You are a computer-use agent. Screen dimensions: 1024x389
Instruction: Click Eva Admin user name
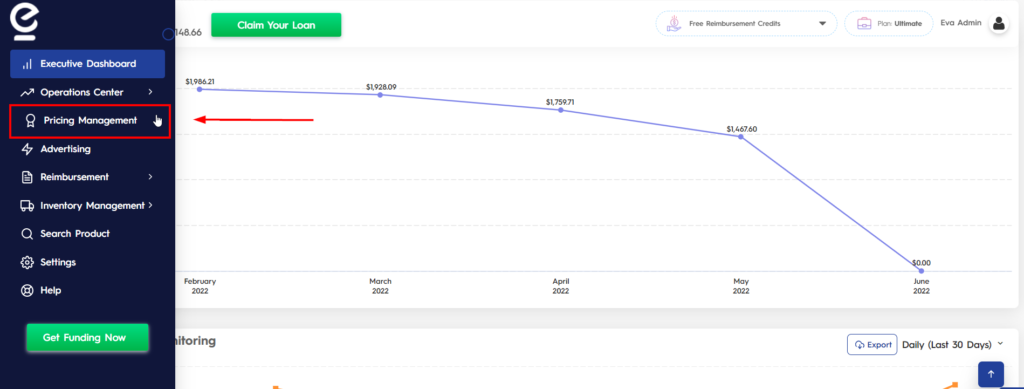pyautogui.click(x=961, y=23)
